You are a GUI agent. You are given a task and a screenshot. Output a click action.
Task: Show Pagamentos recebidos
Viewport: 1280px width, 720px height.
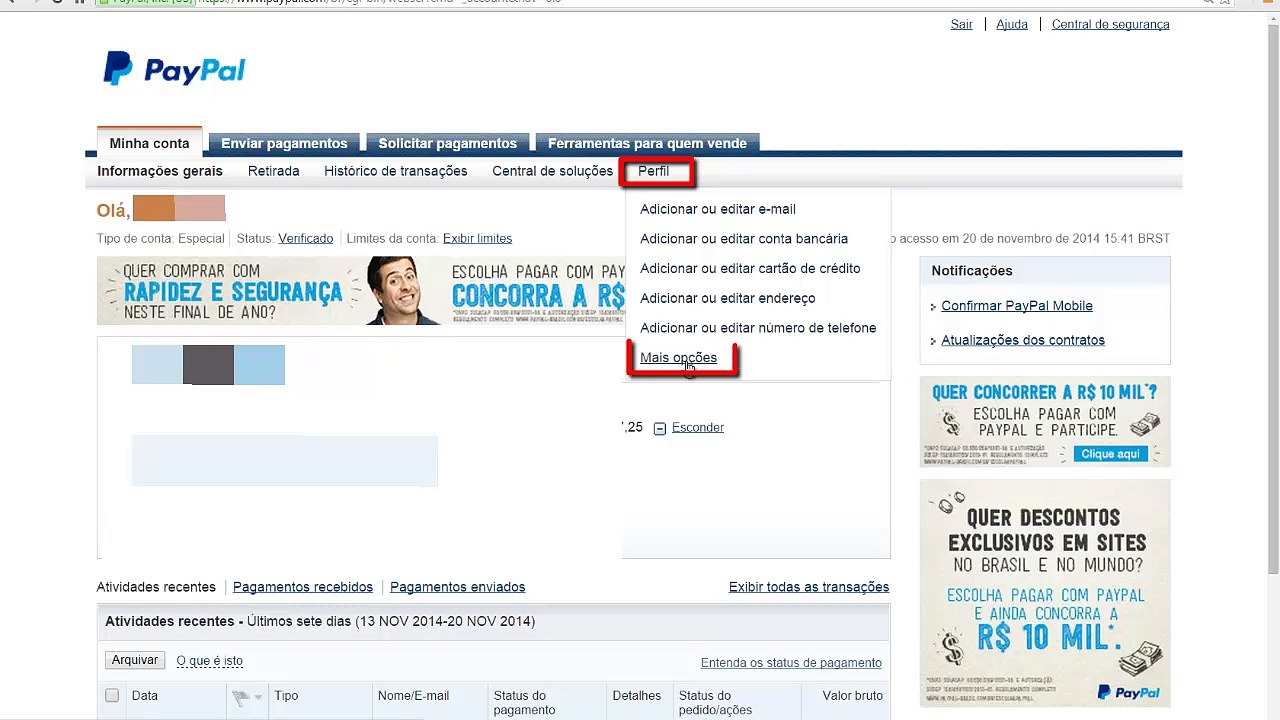click(303, 587)
